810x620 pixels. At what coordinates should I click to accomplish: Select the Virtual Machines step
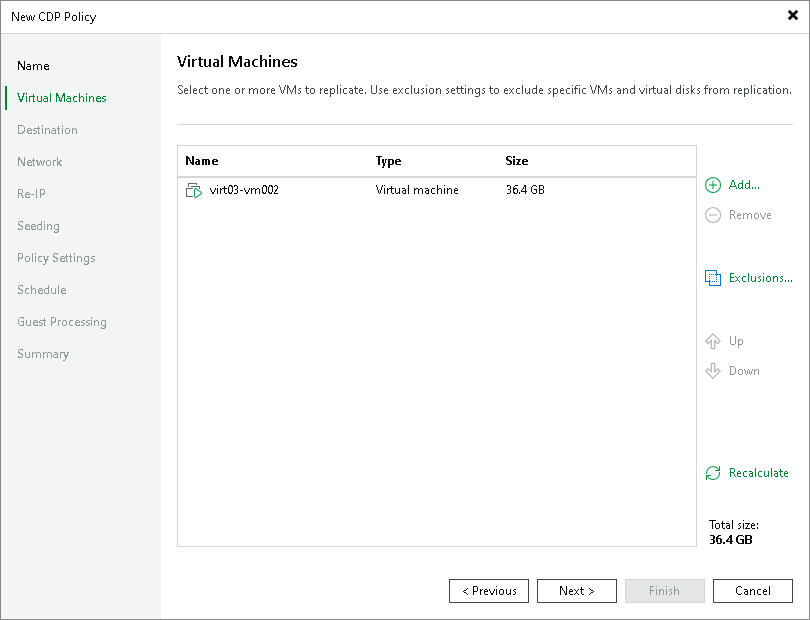[61, 98]
